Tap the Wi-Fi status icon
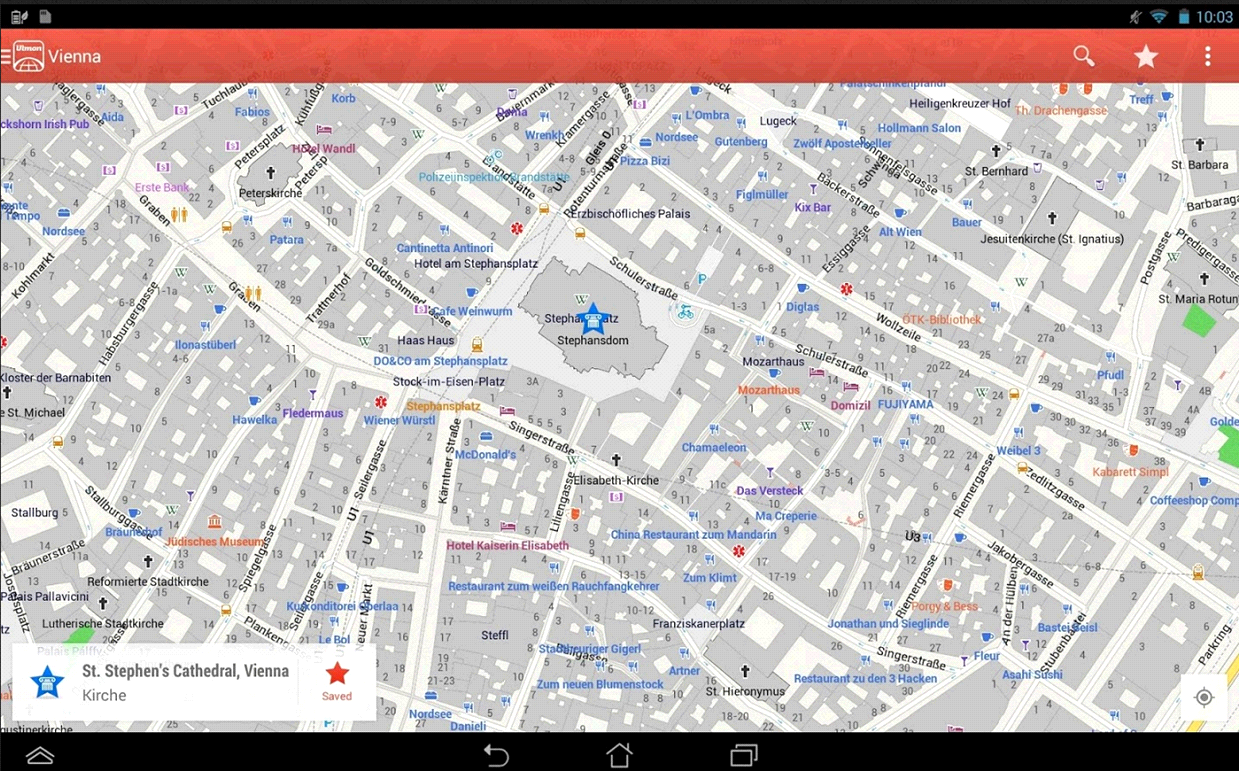The height and width of the screenshot is (771, 1239). point(1159,17)
